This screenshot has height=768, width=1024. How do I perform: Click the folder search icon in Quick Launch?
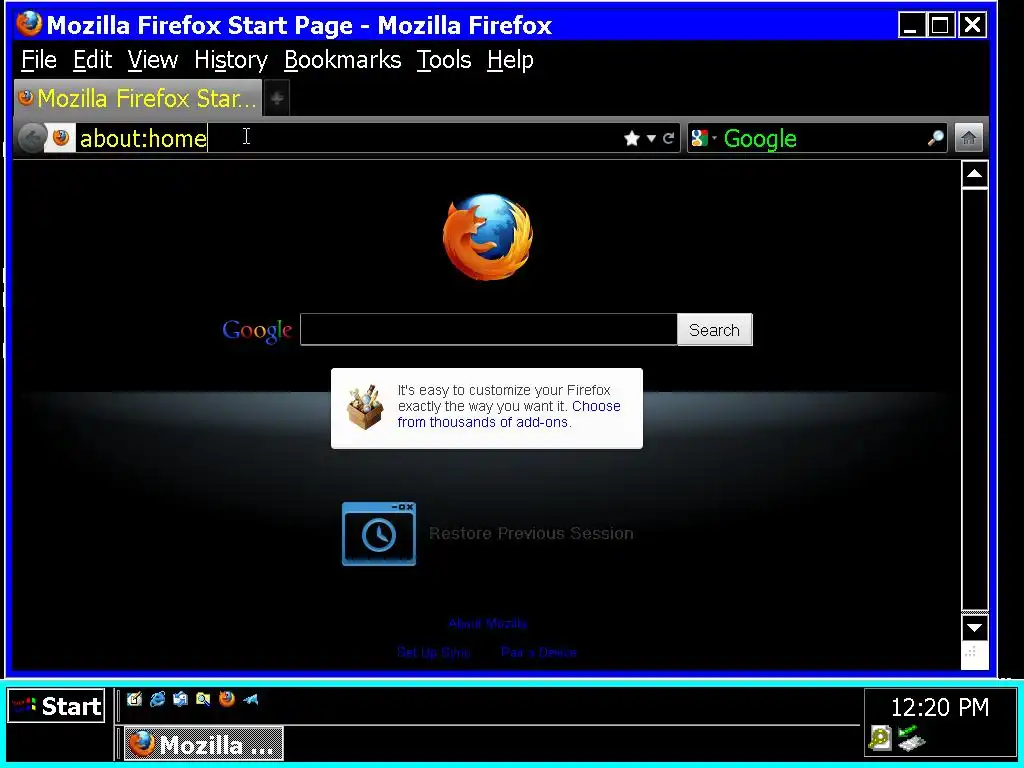[204, 699]
